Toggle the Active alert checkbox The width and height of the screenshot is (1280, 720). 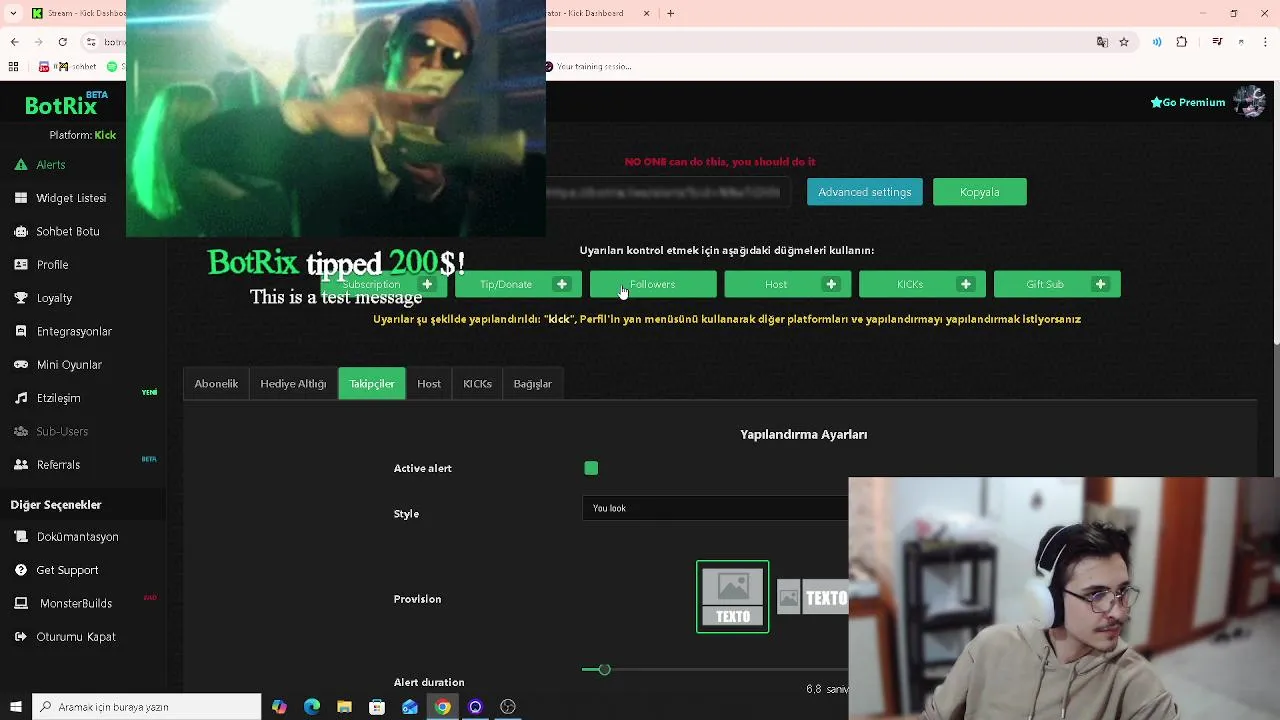(591, 468)
